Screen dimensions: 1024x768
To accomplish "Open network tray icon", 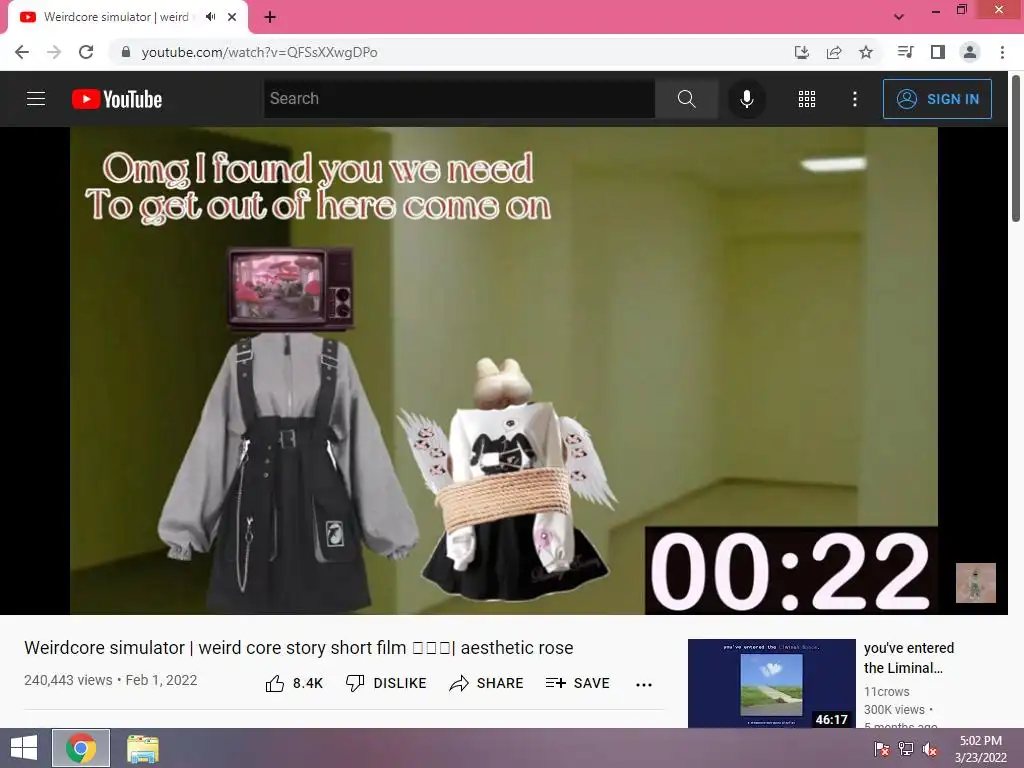I will pyautogui.click(x=906, y=749).
